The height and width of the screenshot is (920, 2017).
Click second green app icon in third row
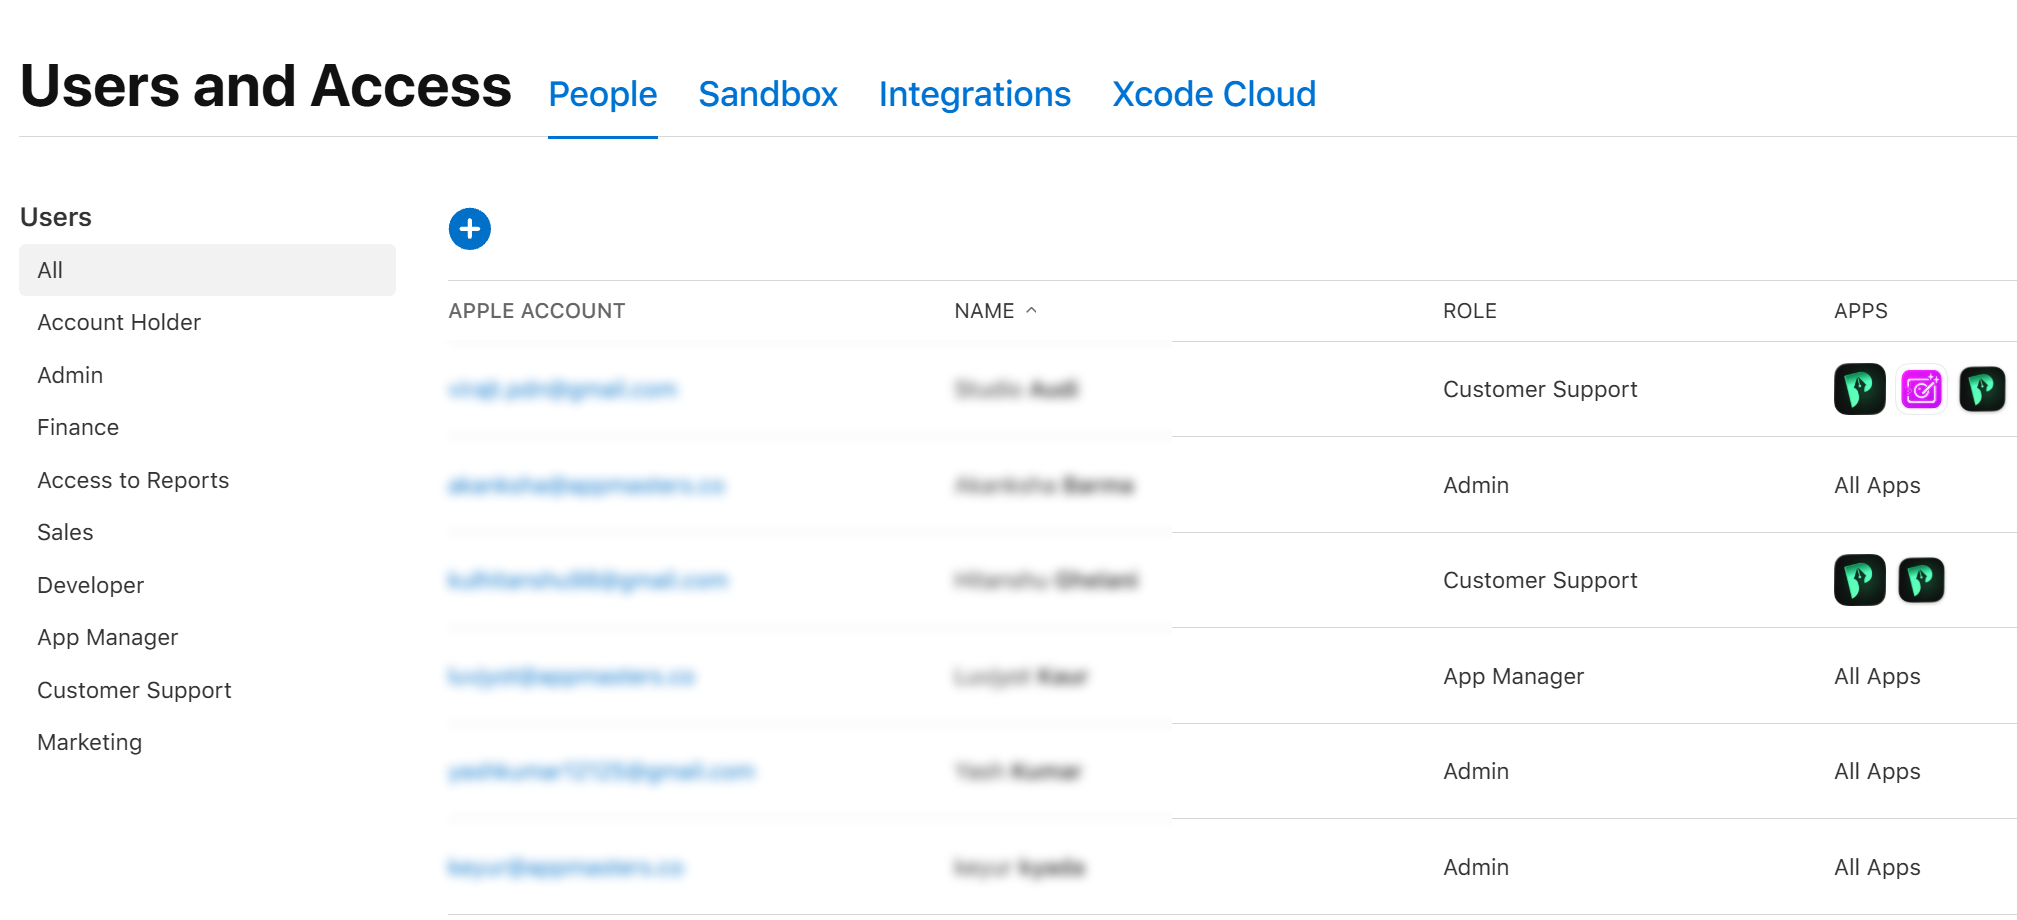(x=1920, y=580)
